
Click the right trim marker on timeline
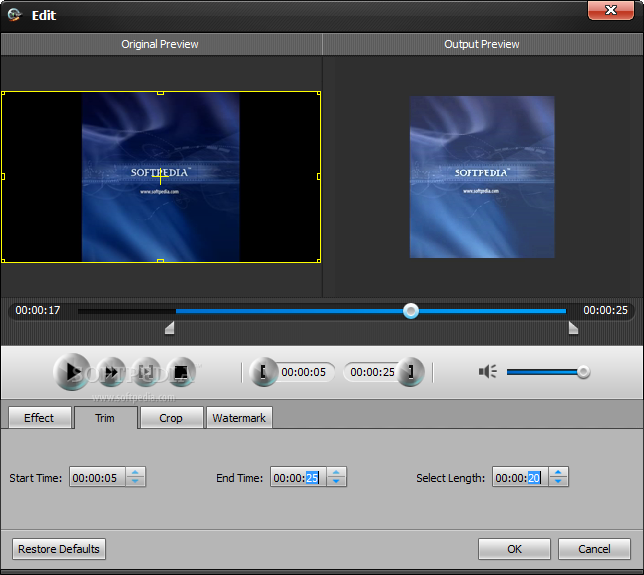tap(573, 328)
